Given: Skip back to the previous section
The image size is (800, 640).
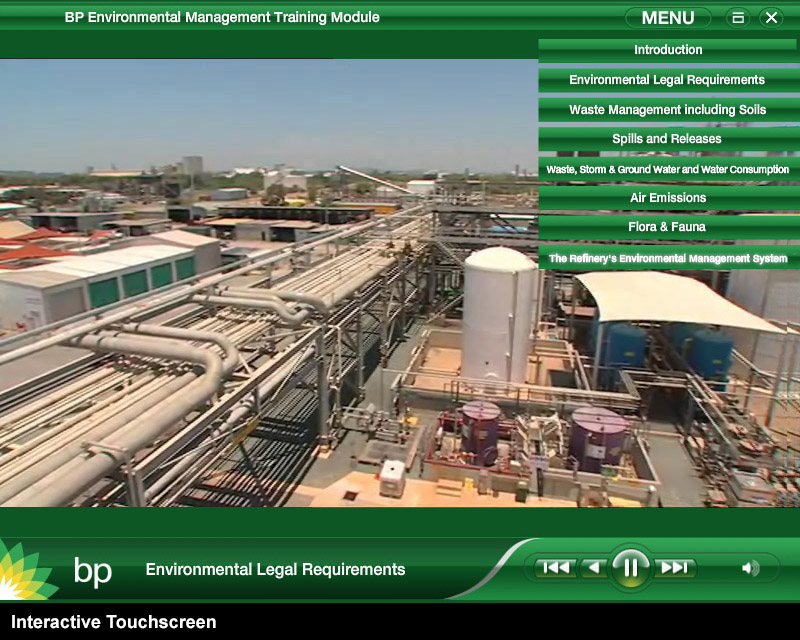Looking at the screenshot, I should [556, 568].
